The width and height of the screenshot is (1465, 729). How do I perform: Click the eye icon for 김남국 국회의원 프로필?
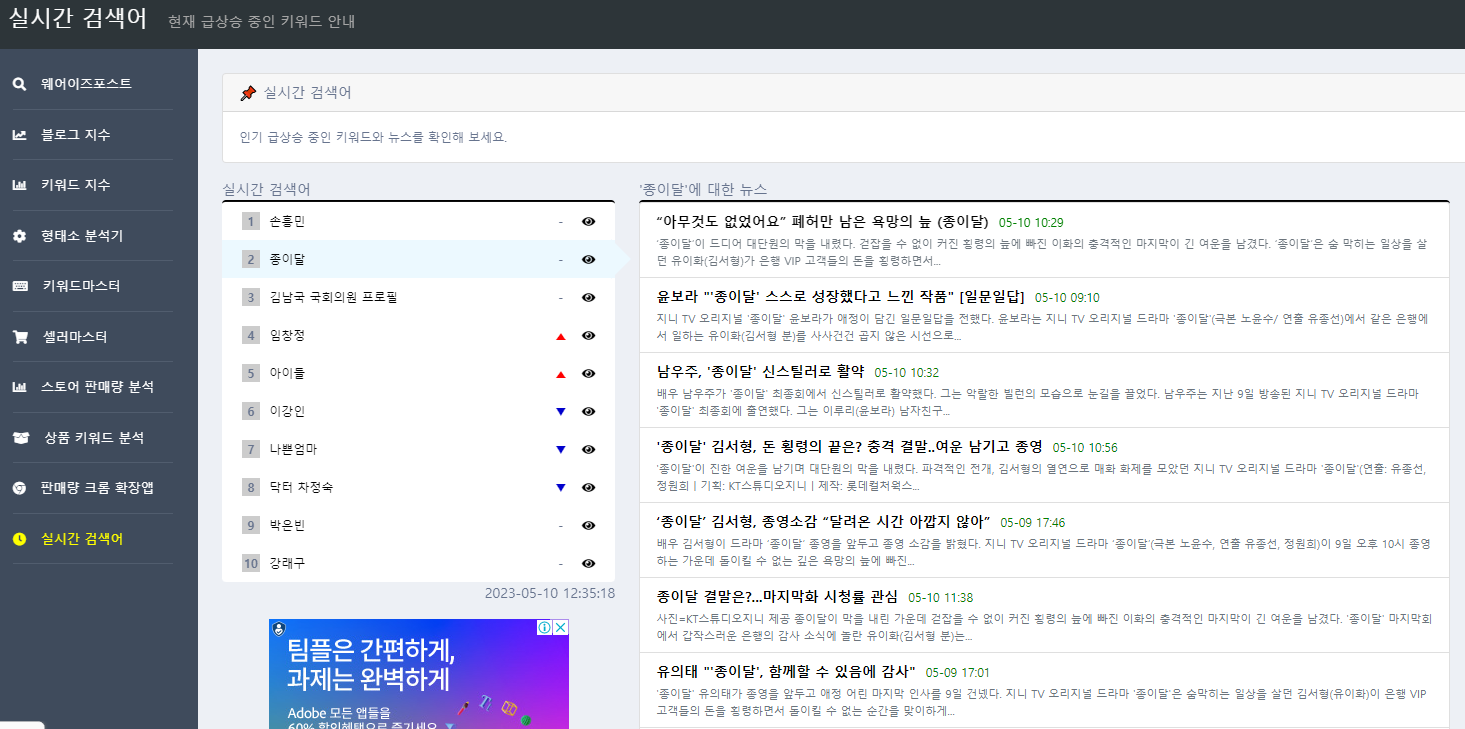tap(589, 297)
